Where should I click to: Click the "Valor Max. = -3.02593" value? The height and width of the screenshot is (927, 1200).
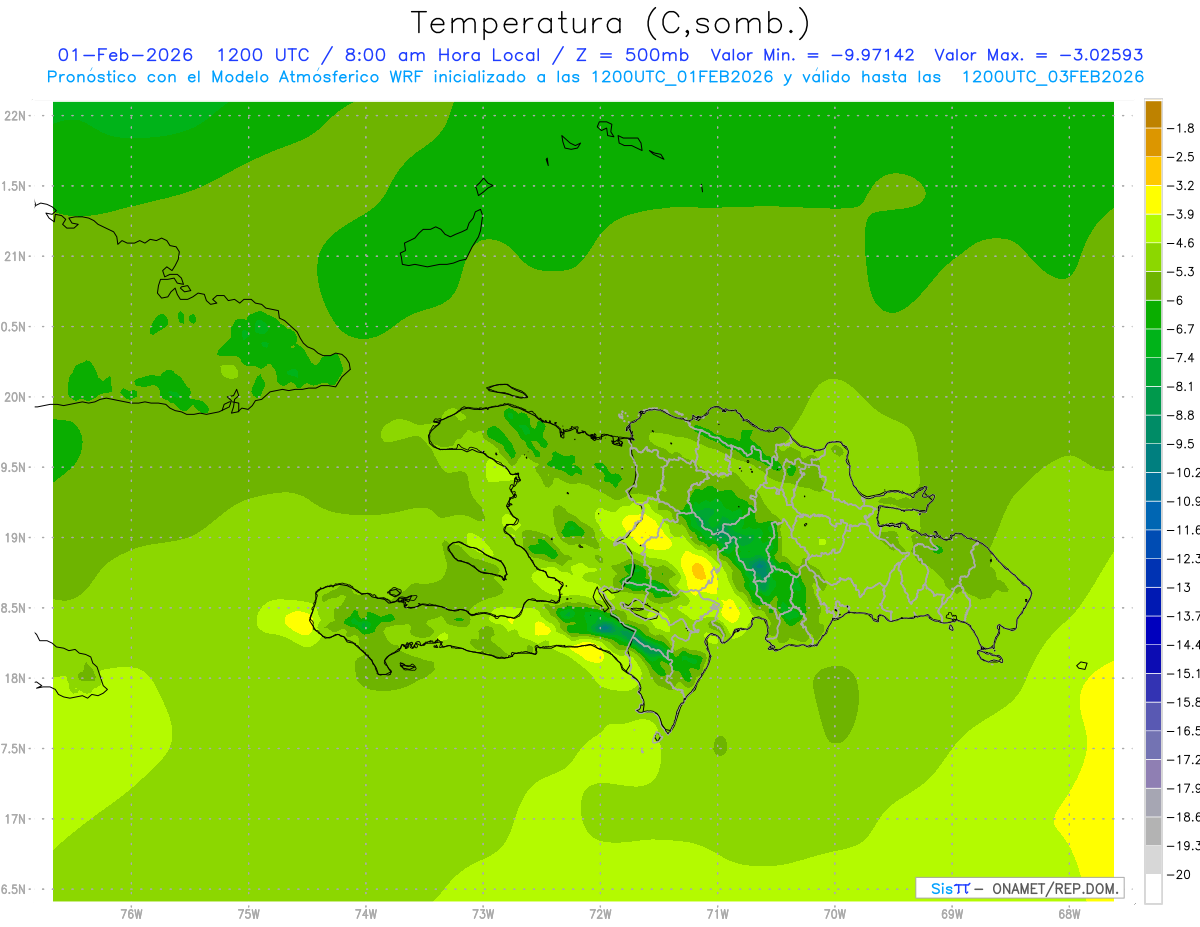[1039, 55]
